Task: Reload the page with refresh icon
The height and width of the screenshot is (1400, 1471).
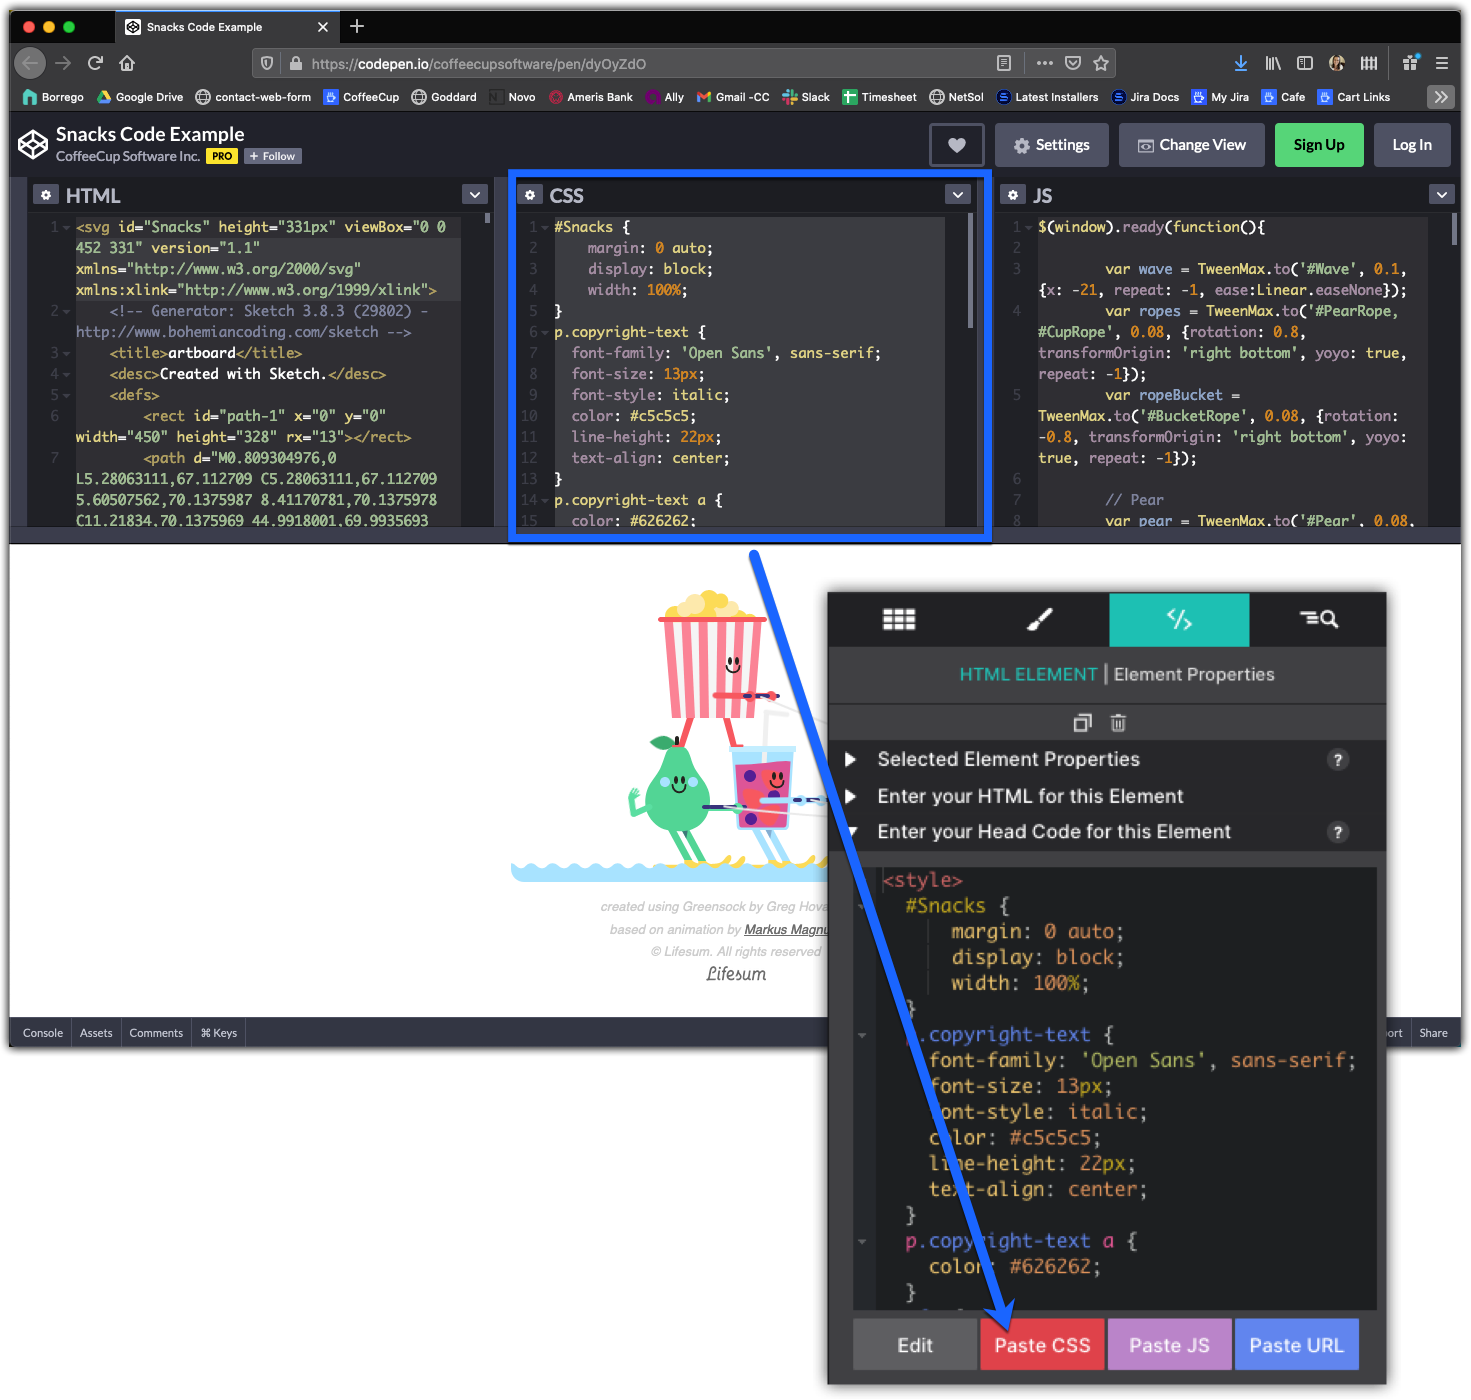Action: 95,63
